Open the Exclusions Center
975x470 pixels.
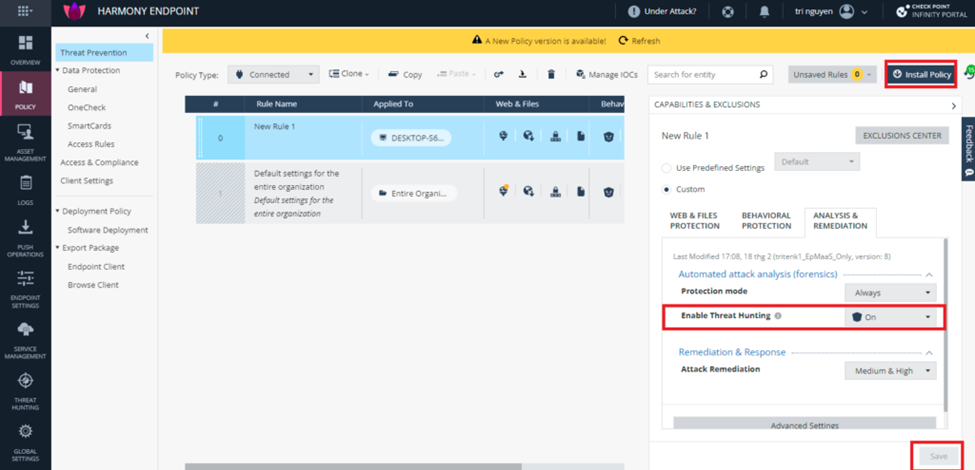click(902, 136)
